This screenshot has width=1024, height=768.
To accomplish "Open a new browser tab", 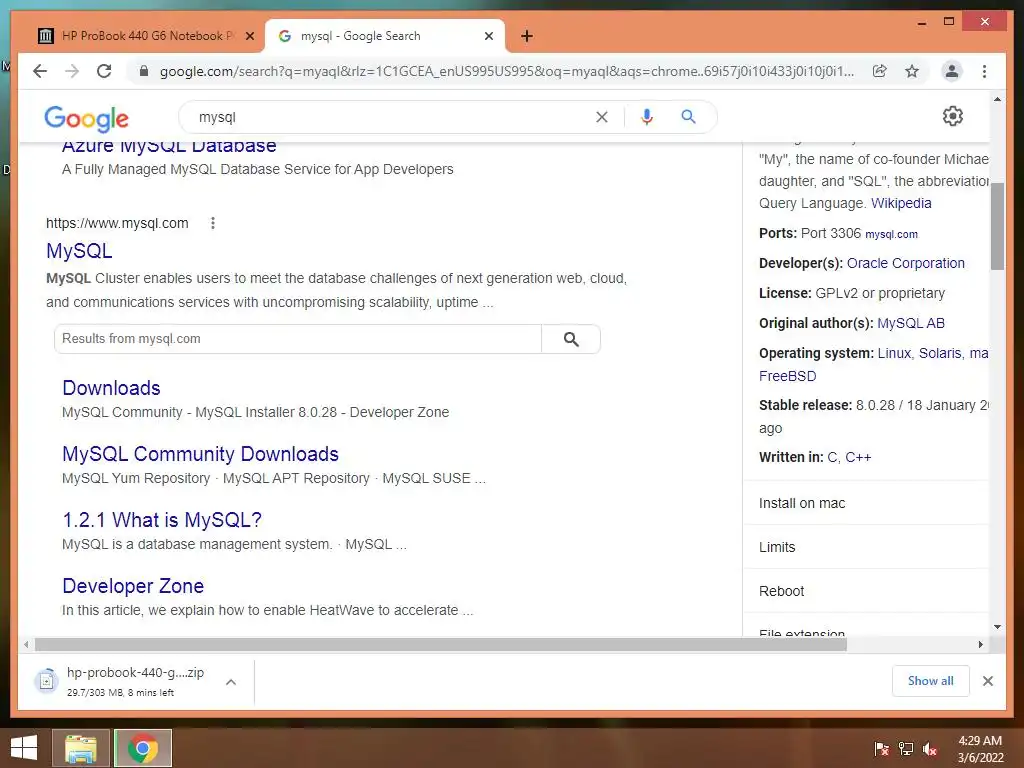I will [x=527, y=36].
